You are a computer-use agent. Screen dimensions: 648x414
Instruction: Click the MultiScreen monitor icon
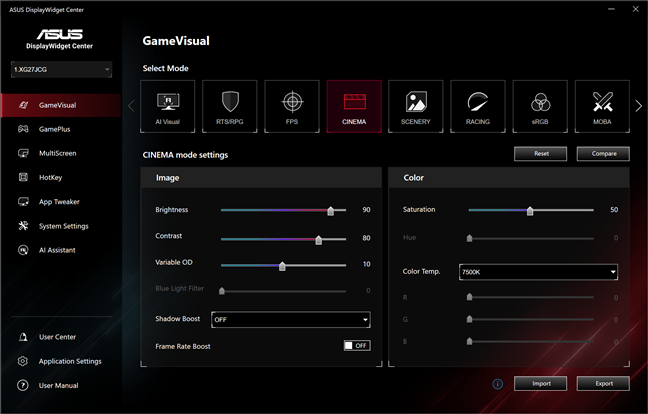click(23, 153)
